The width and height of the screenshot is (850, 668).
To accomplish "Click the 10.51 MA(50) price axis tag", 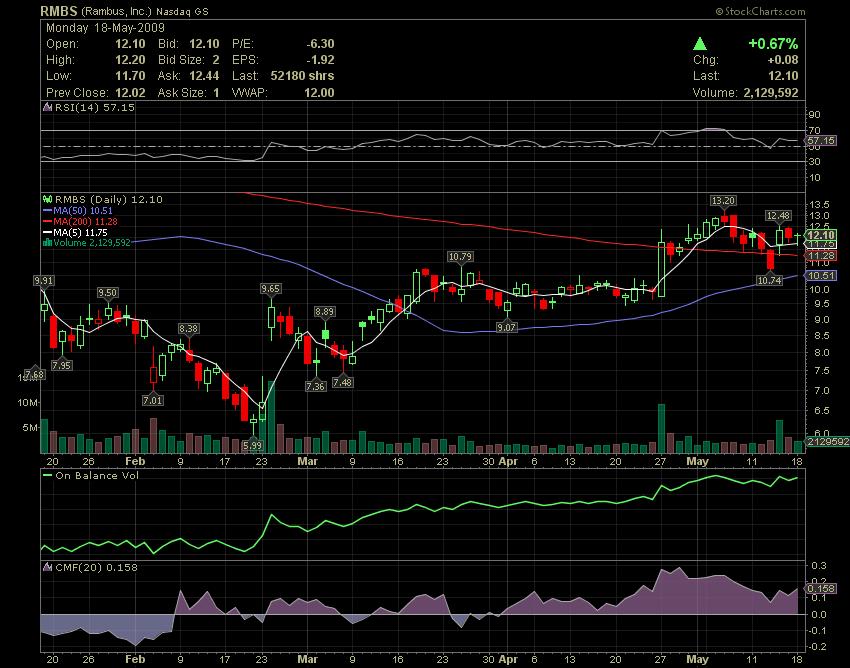I will coord(820,275).
